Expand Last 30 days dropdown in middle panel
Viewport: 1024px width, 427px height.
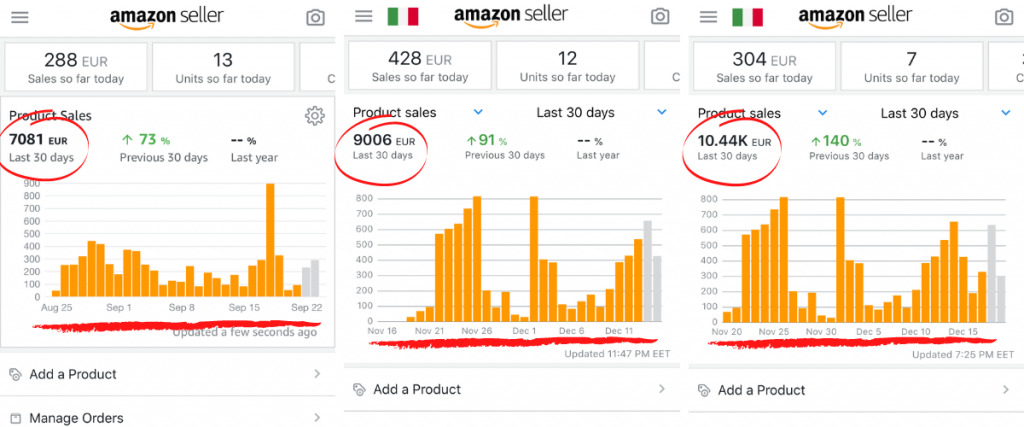662,113
